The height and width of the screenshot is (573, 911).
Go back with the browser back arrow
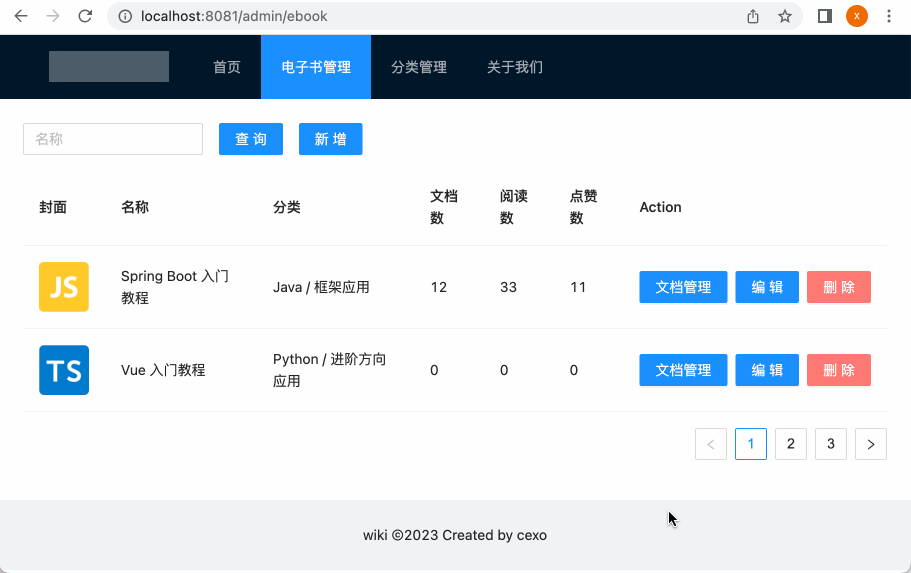click(x=21, y=16)
